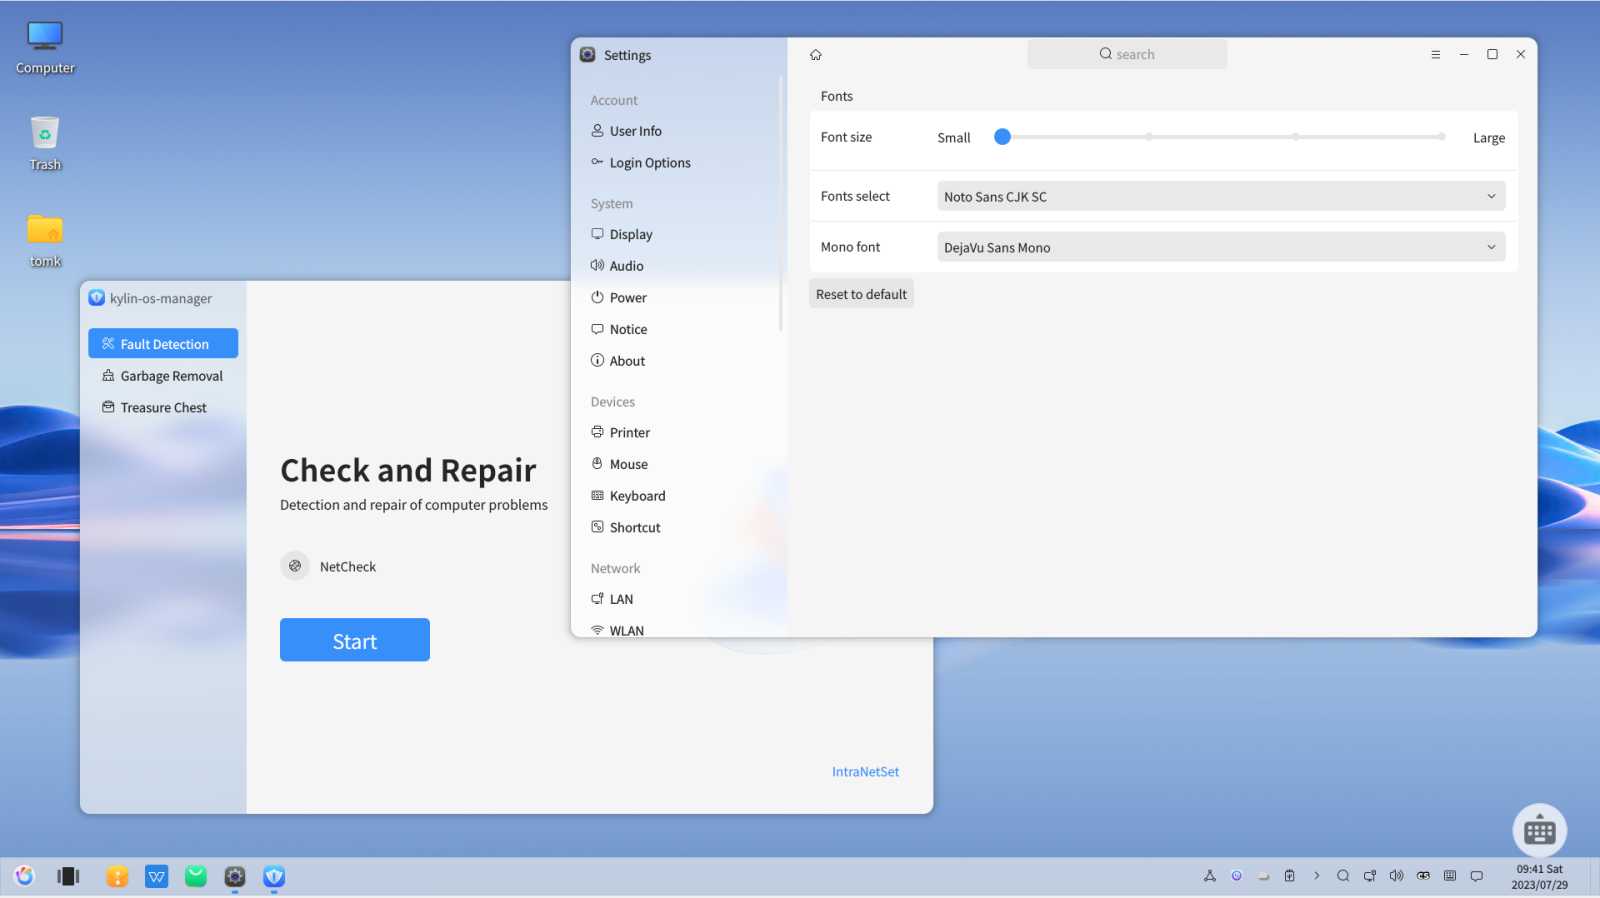
Task: Open the Settings hamburger menu
Action: click(1435, 55)
